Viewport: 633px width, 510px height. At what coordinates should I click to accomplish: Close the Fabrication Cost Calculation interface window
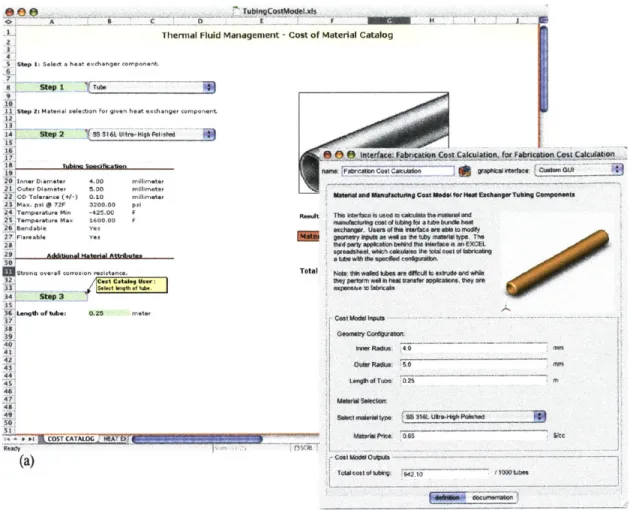pos(327,155)
